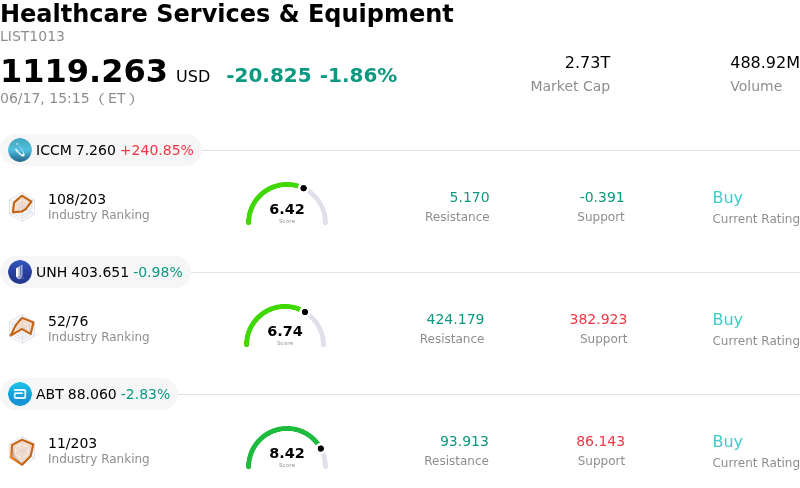Open the UNH 403.651 stock chip
Screen dimensions: 800x488
tap(95, 272)
